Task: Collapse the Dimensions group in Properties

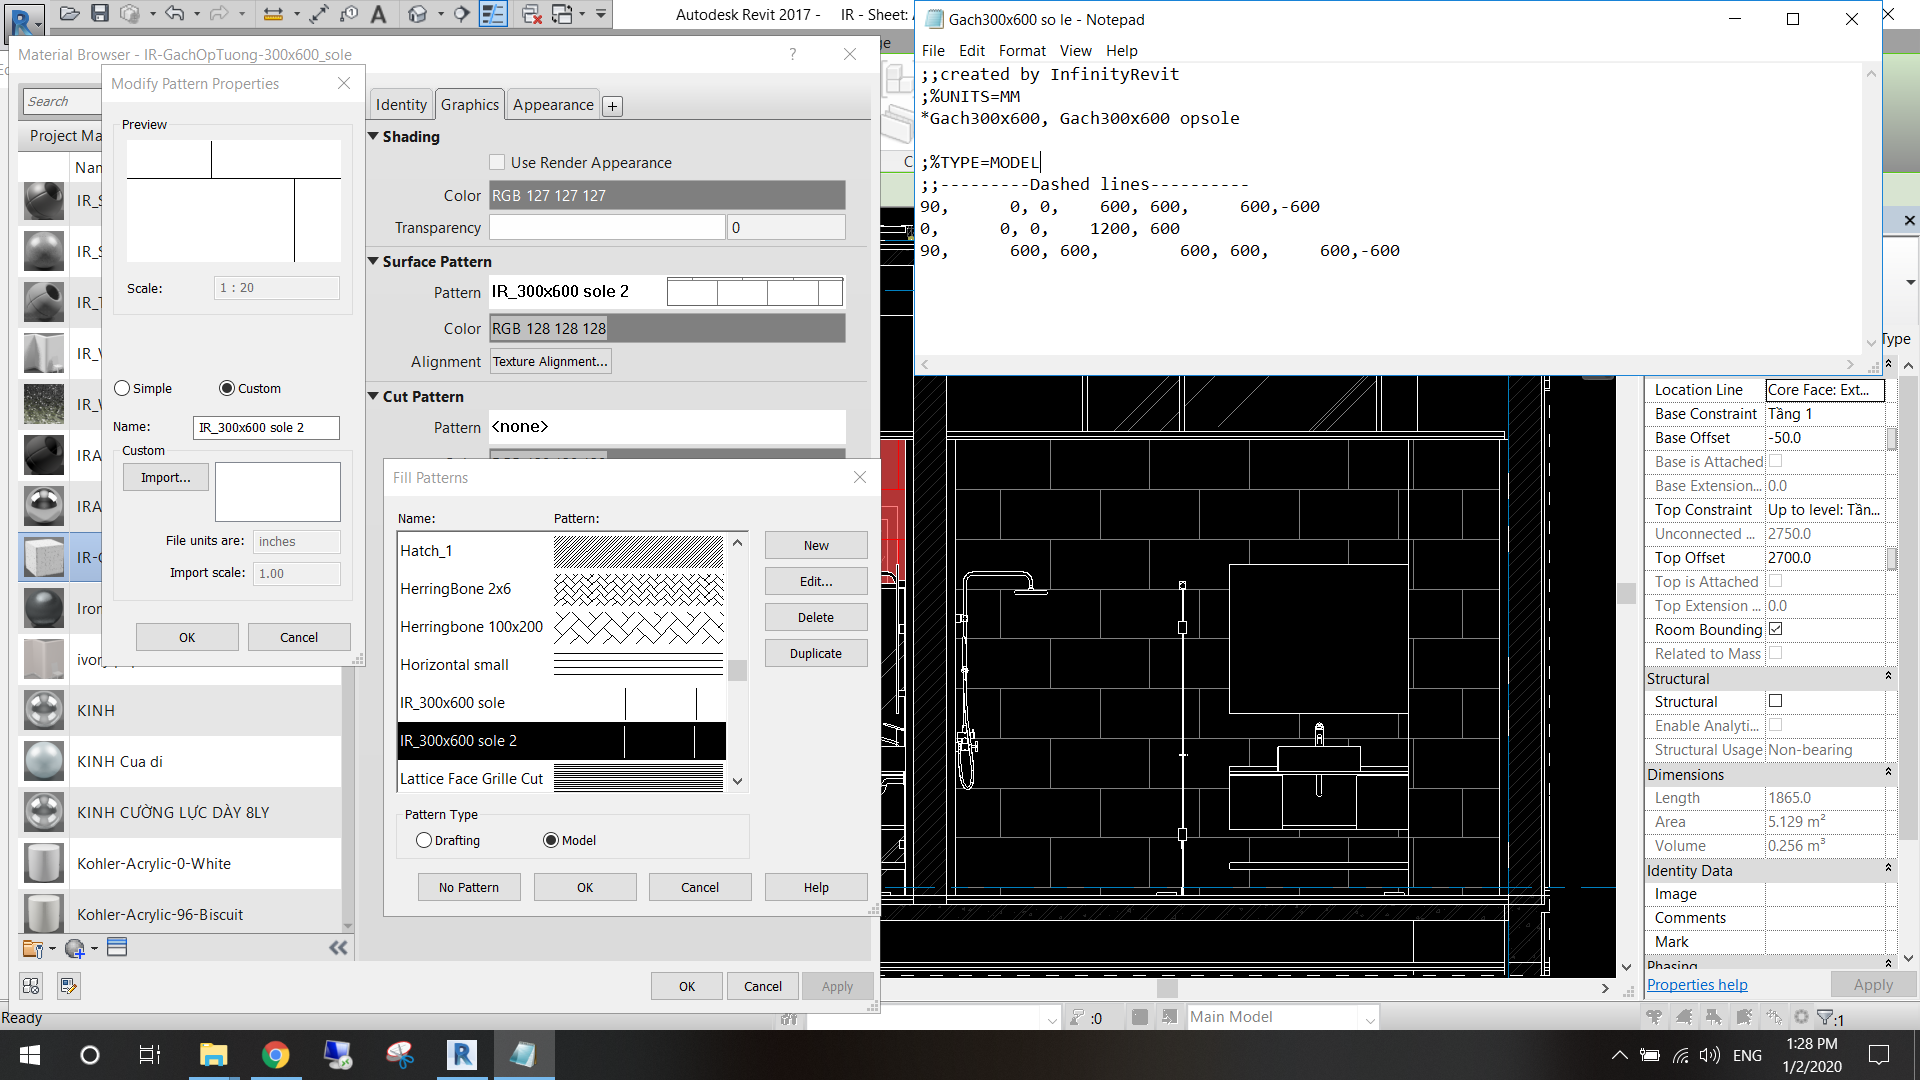Action: (x=1888, y=773)
